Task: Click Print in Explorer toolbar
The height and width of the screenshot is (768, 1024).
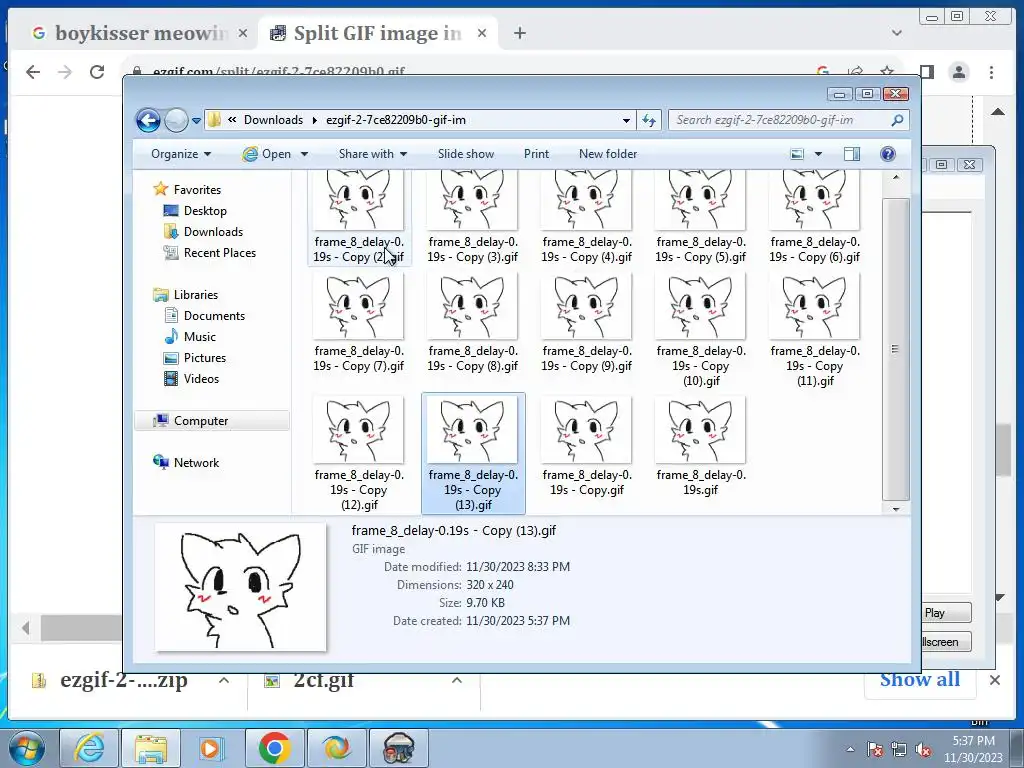Action: click(536, 154)
